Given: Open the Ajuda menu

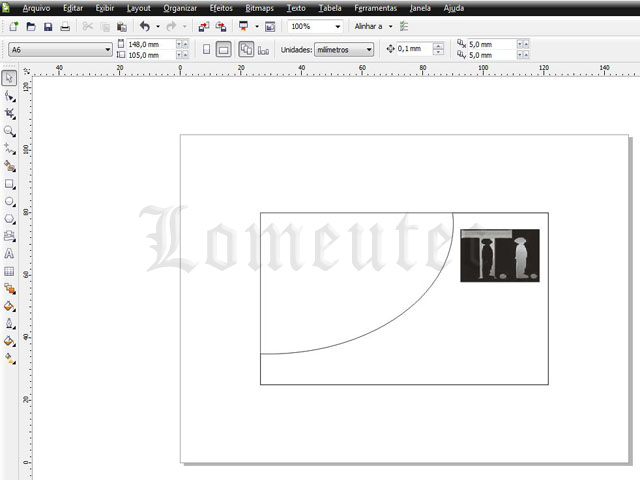Looking at the screenshot, I should pos(453,8).
